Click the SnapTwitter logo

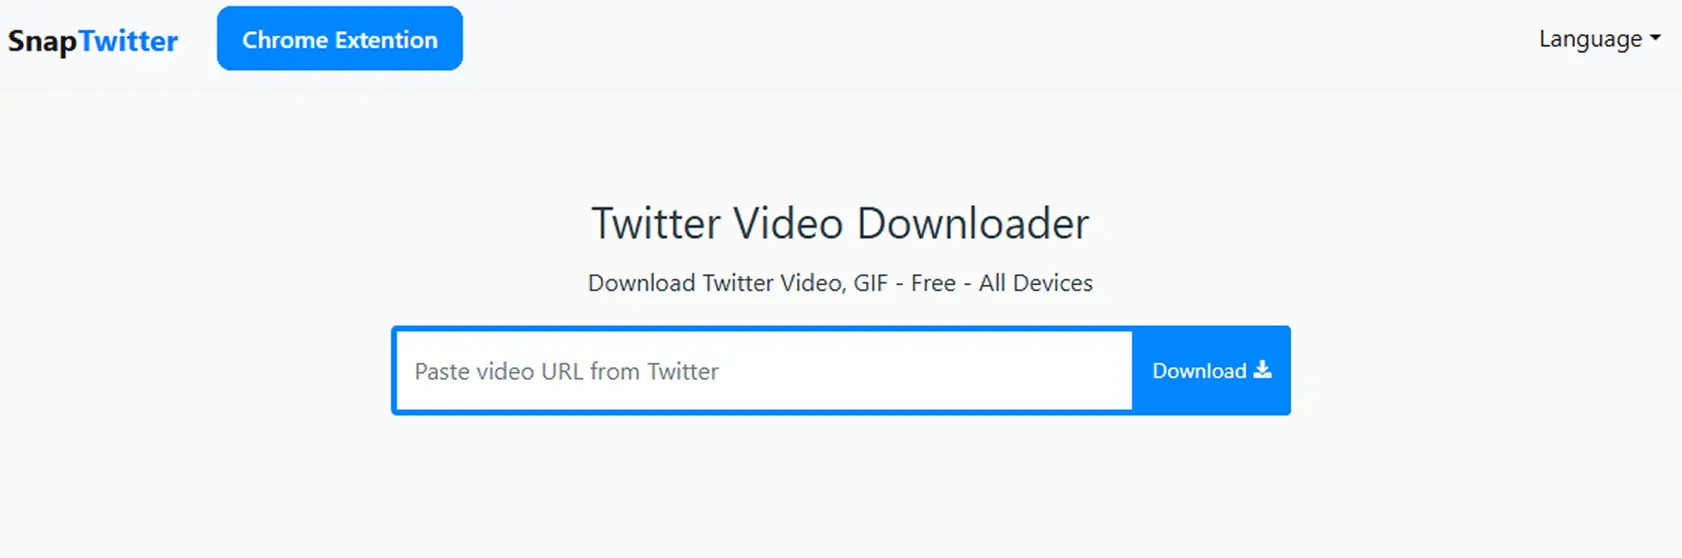click(x=93, y=41)
